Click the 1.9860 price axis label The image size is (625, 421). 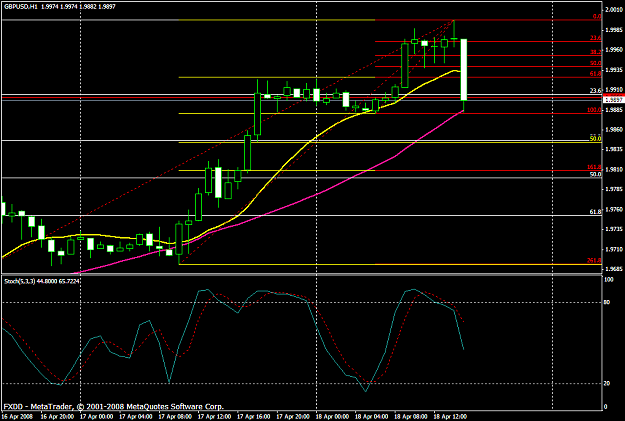tap(614, 130)
